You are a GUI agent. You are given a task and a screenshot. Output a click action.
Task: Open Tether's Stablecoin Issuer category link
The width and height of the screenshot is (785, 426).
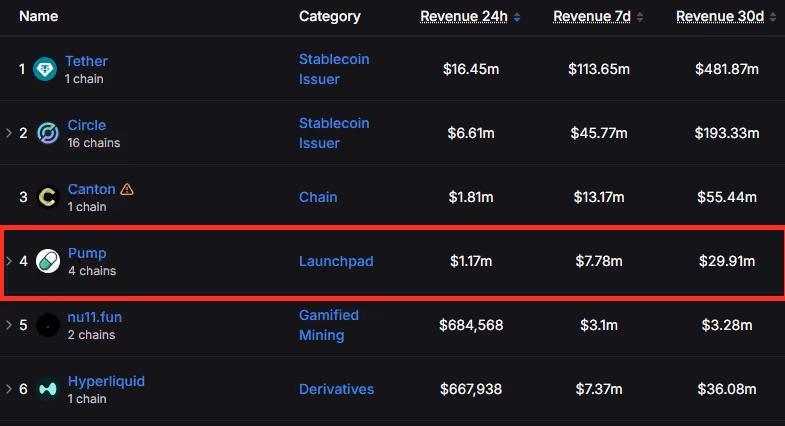[334, 69]
